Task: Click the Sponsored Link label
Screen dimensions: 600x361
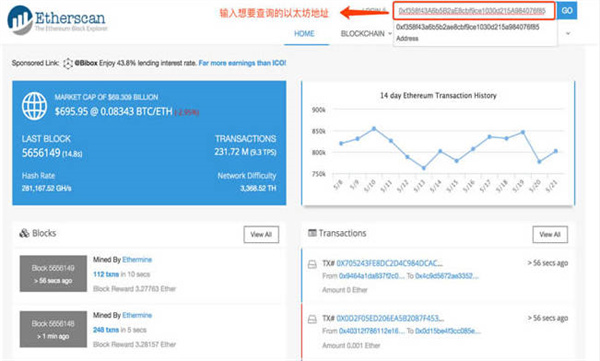Action: 36,63
